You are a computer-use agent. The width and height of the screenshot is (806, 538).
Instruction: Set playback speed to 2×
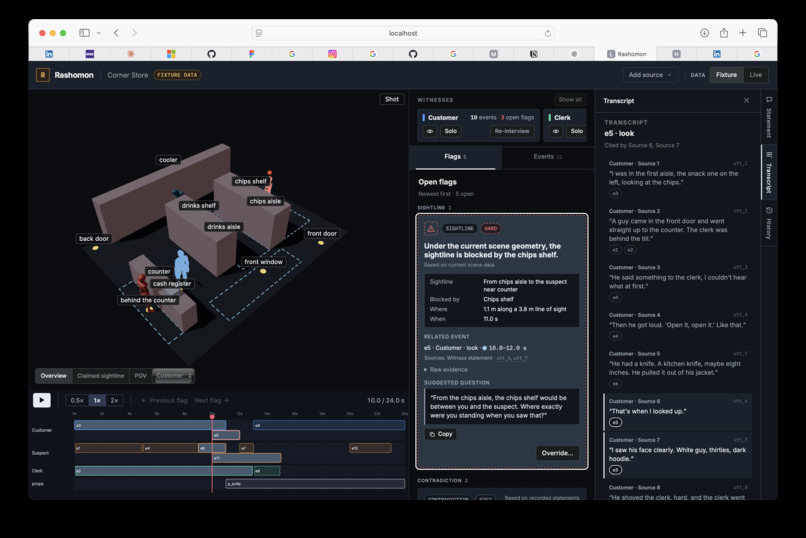point(114,401)
